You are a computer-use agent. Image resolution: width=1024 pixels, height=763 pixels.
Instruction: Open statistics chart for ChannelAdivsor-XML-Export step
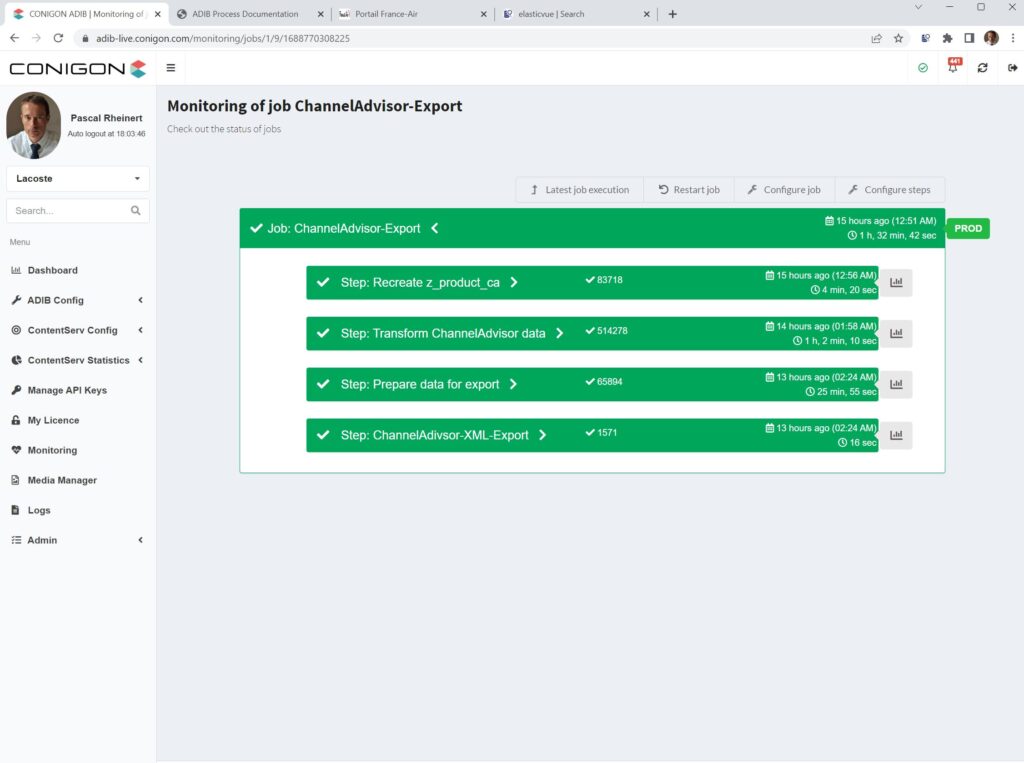(896, 435)
